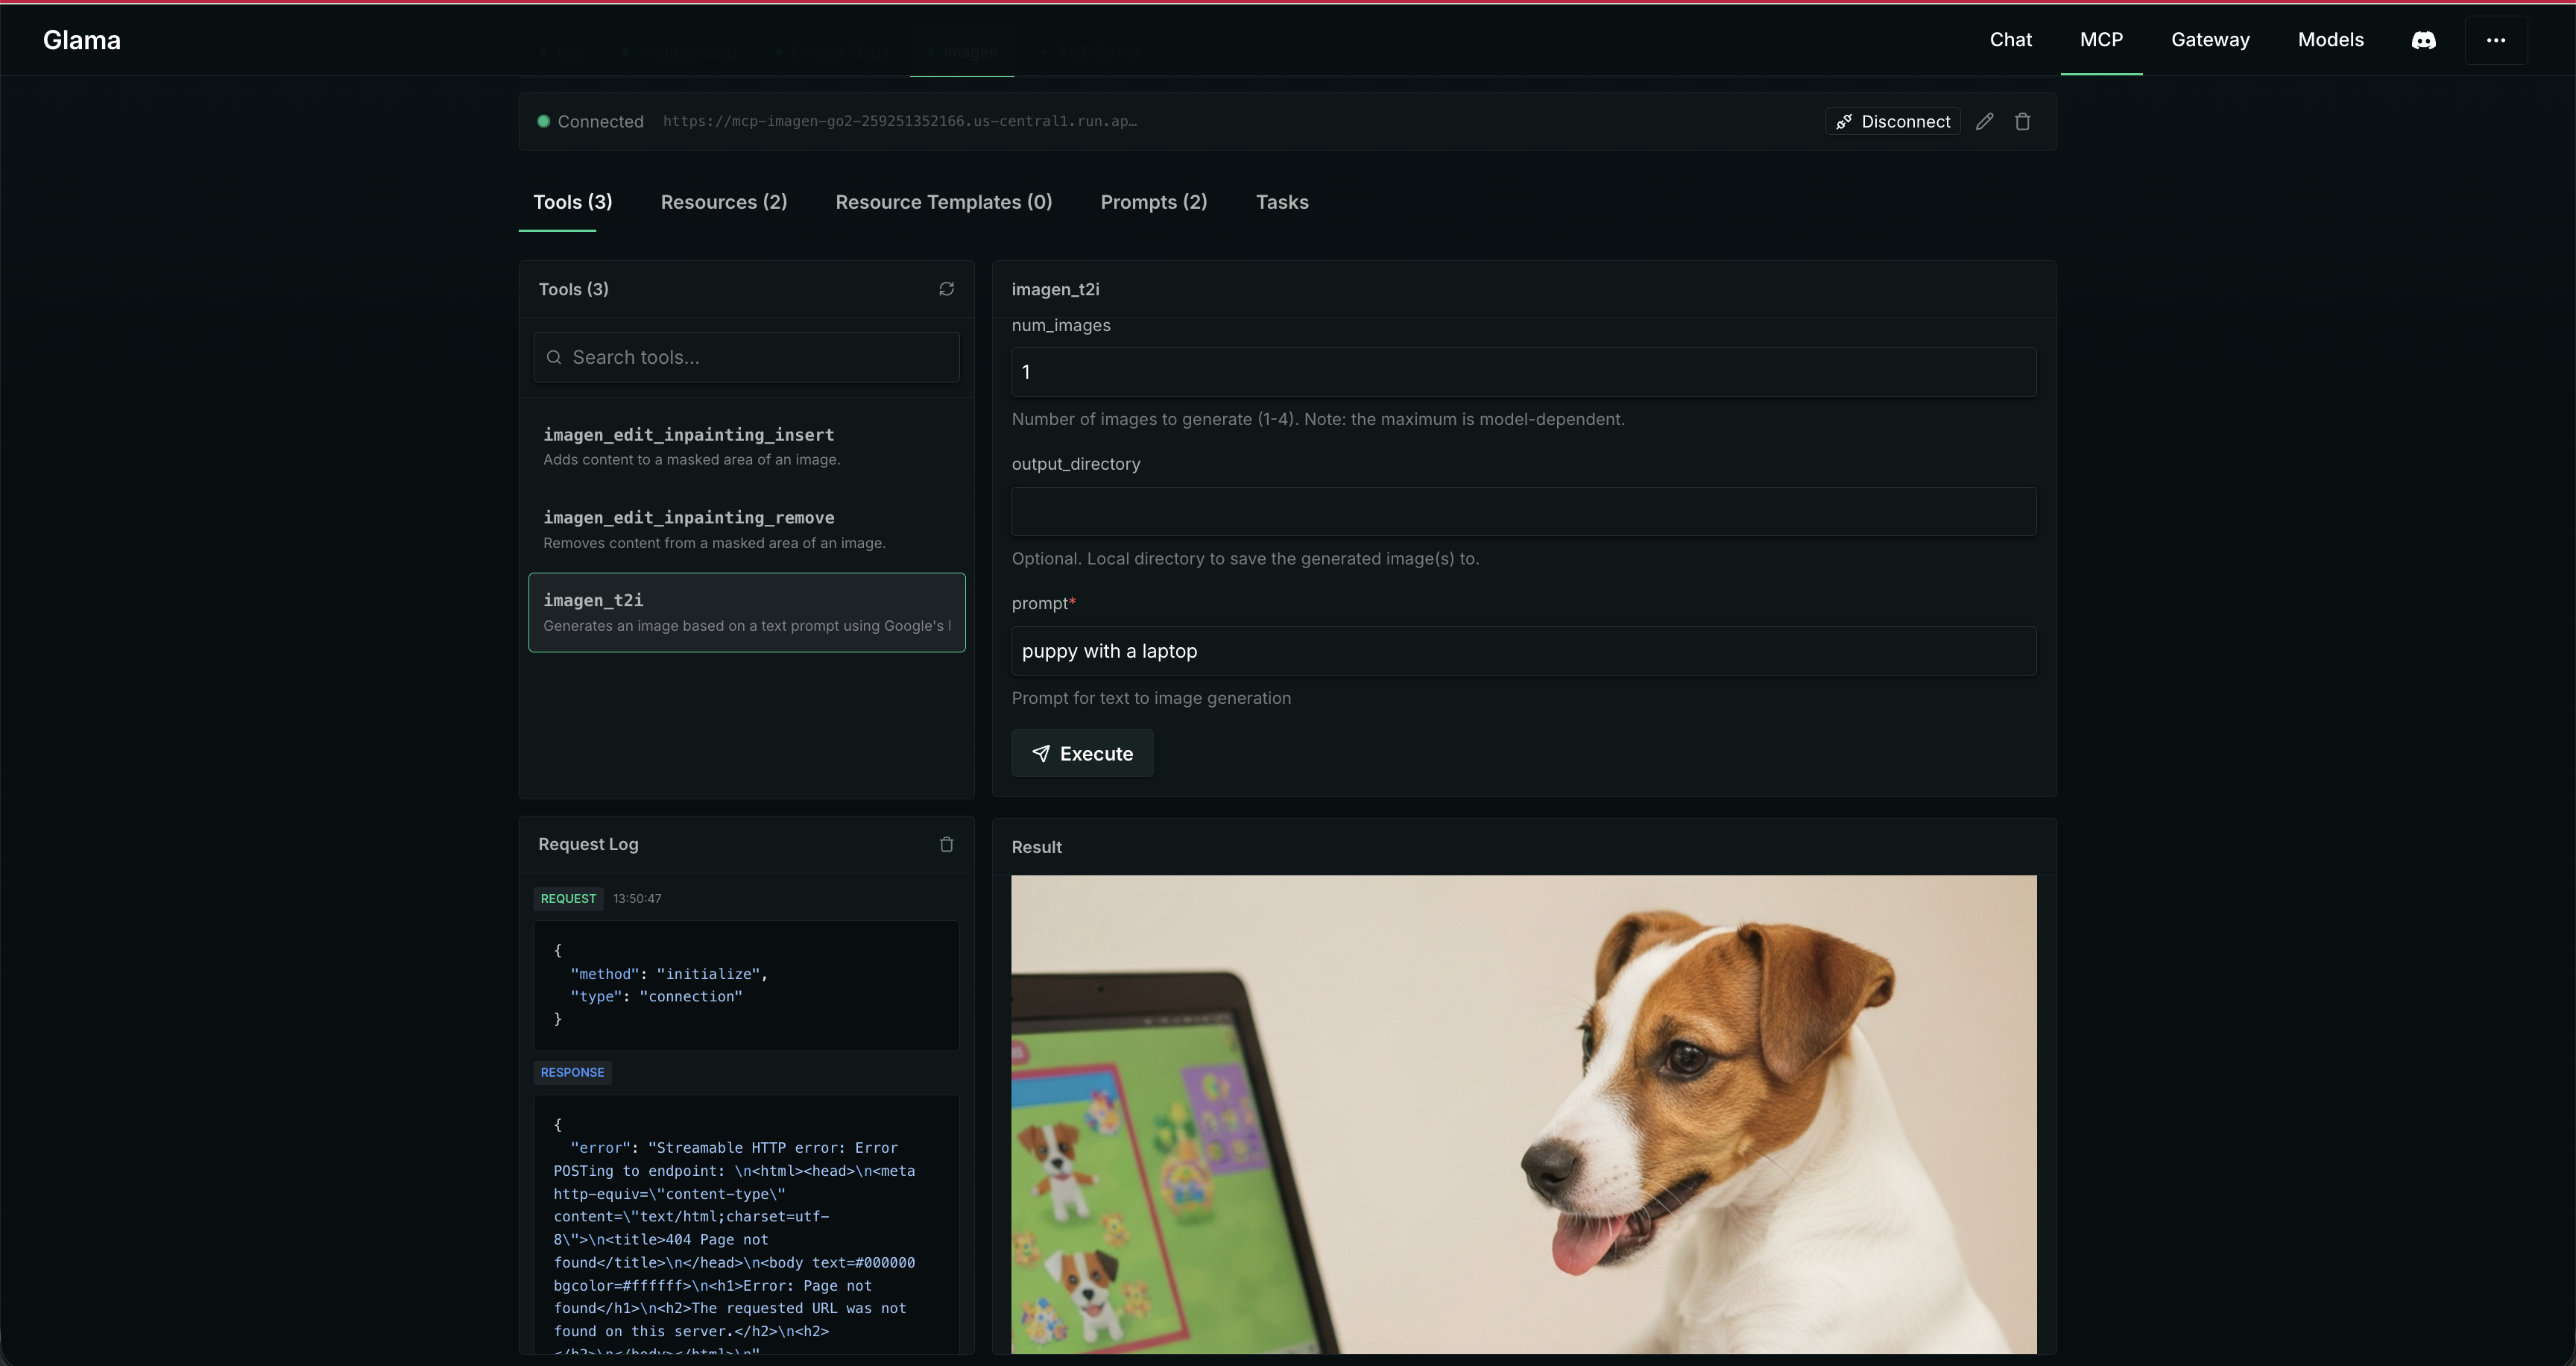Screen dimensions: 2576x1366
Task: Clear the Request Log with its trash icon
Action: (946, 844)
